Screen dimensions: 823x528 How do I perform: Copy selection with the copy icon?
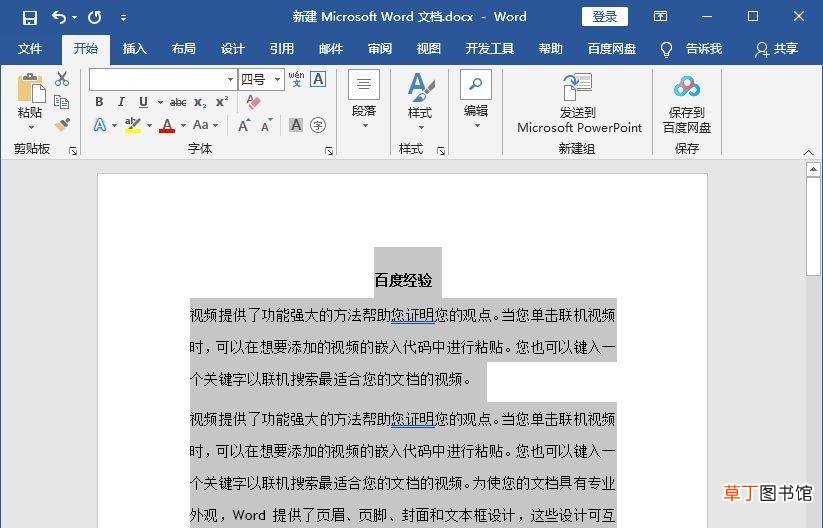point(62,102)
